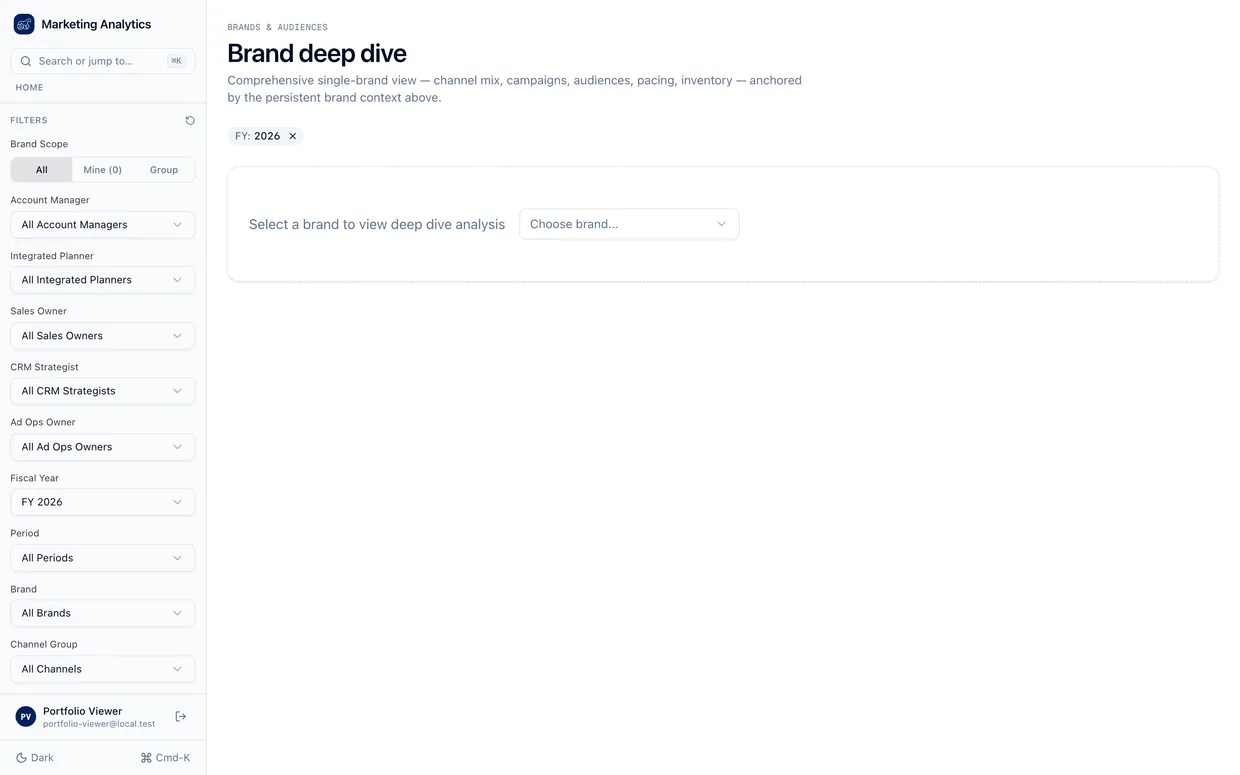Select the Mine (0) brand scope
The image size is (1240, 775).
tap(103, 170)
